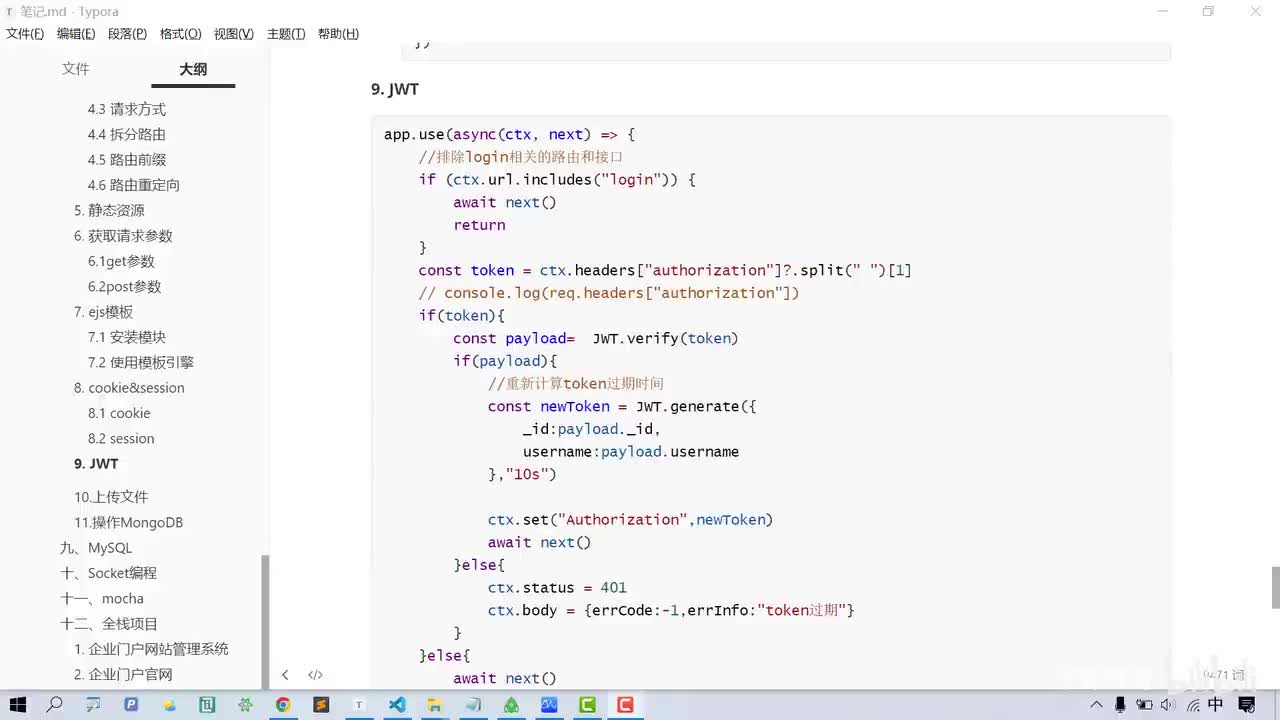This screenshot has width=1280, height=720.
Task: Jump to outline item 4.4 拆分路由
Action: click(127, 135)
